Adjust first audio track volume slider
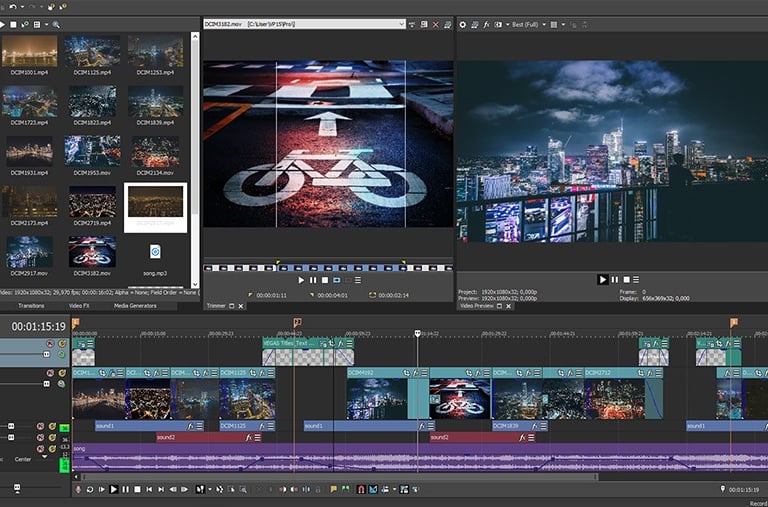The image size is (768, 507). [x=11, y=426]
